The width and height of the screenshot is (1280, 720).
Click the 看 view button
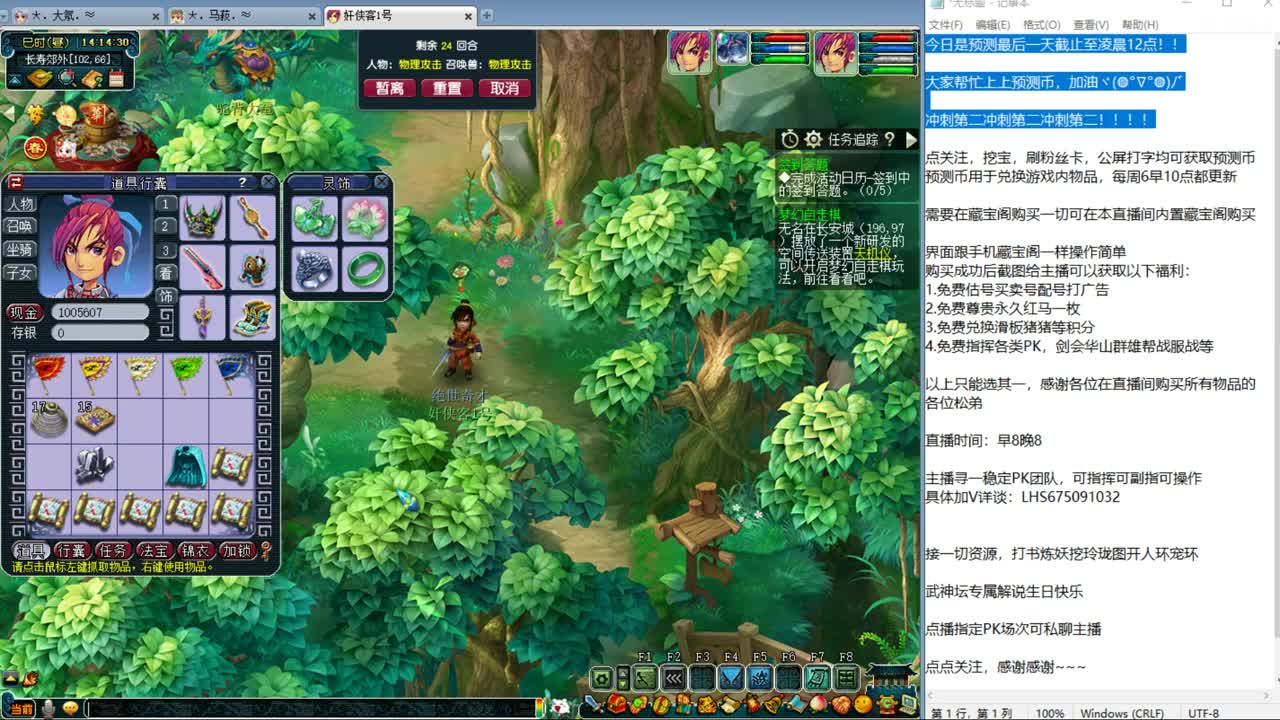click(x=166, y=273)
